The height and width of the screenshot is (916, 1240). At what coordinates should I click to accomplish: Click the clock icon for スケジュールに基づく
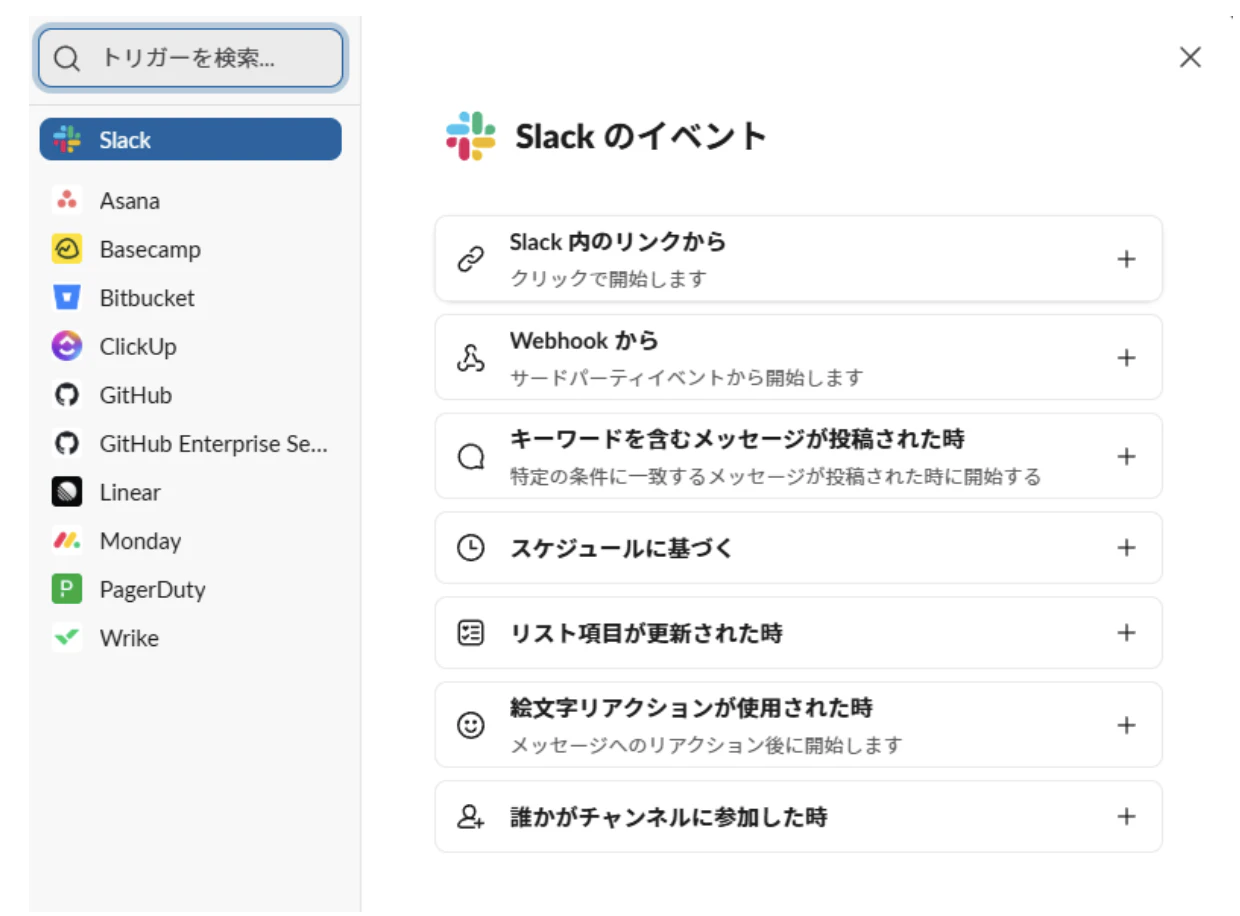click(470, 548)
